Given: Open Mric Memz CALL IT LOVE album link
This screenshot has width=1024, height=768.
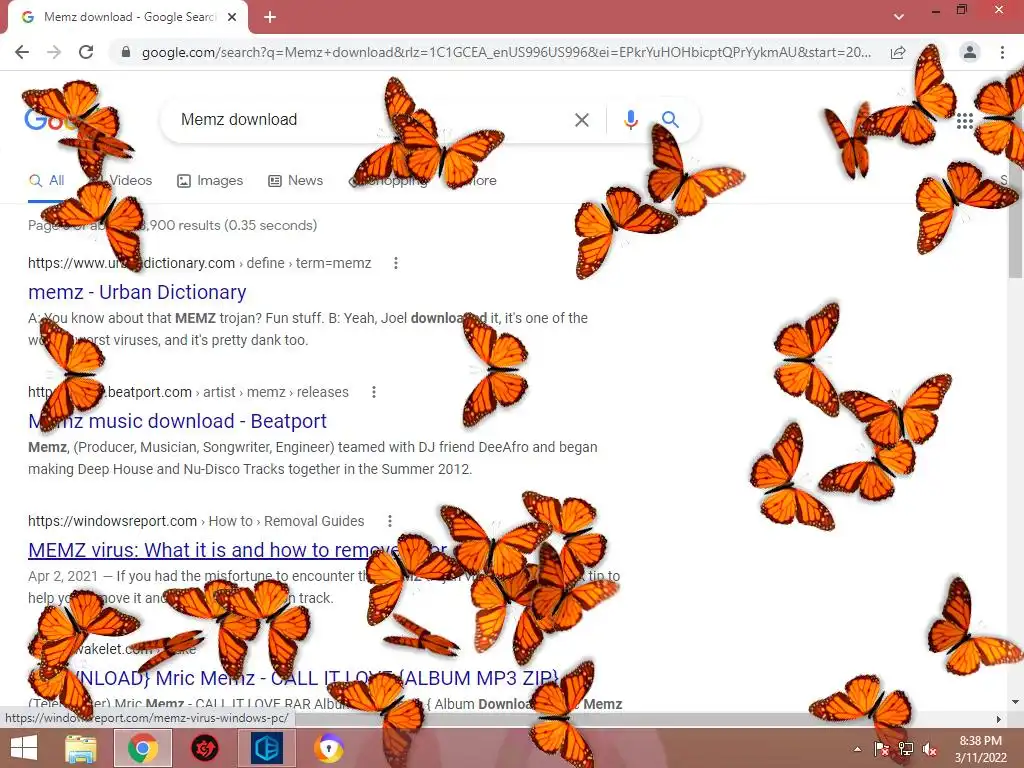Looking at the screenshot, I should point(293,678).
